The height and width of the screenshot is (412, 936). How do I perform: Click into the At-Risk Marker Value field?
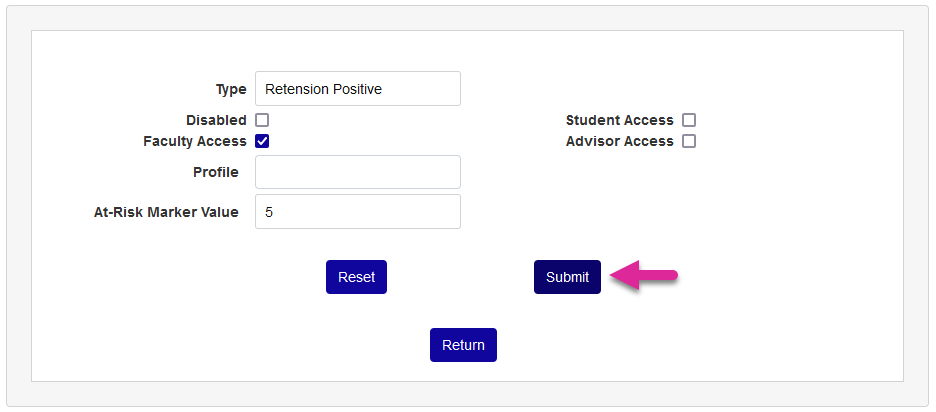click(x=357, y=212)
